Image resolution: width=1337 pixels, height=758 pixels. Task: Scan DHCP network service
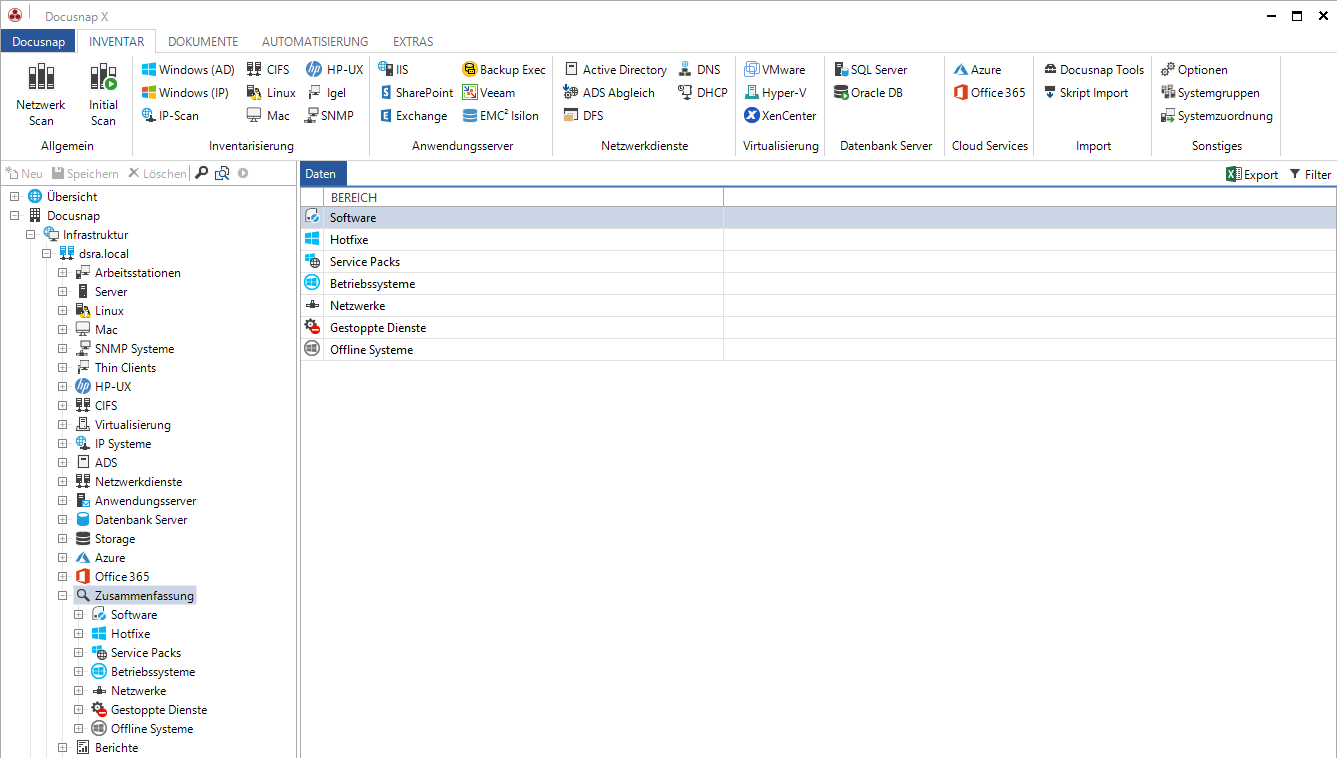[x=702, y=93]
